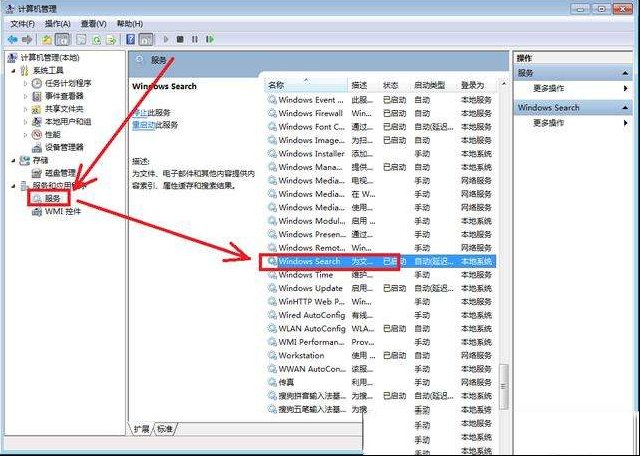Click the Restart service toolbar icon
The height and width of the screenshot is (456, 640).
coord(210,39)
